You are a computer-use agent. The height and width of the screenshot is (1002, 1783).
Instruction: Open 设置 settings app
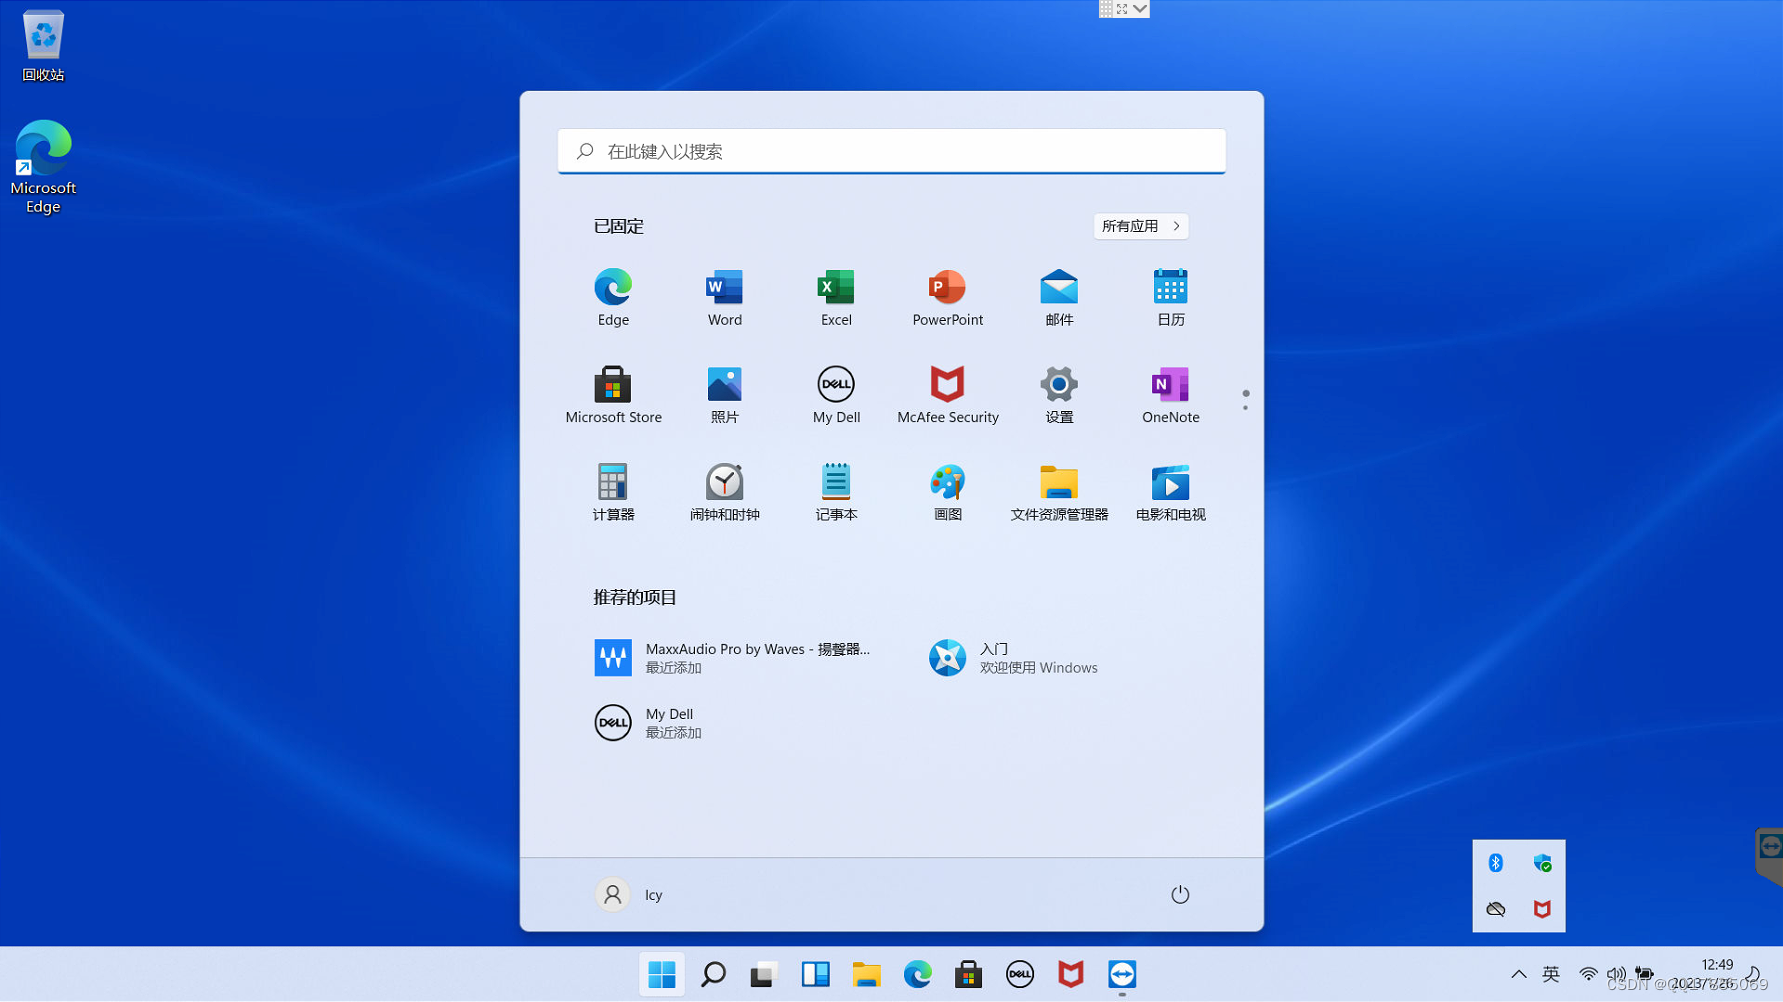click(x=1059, y=395)
